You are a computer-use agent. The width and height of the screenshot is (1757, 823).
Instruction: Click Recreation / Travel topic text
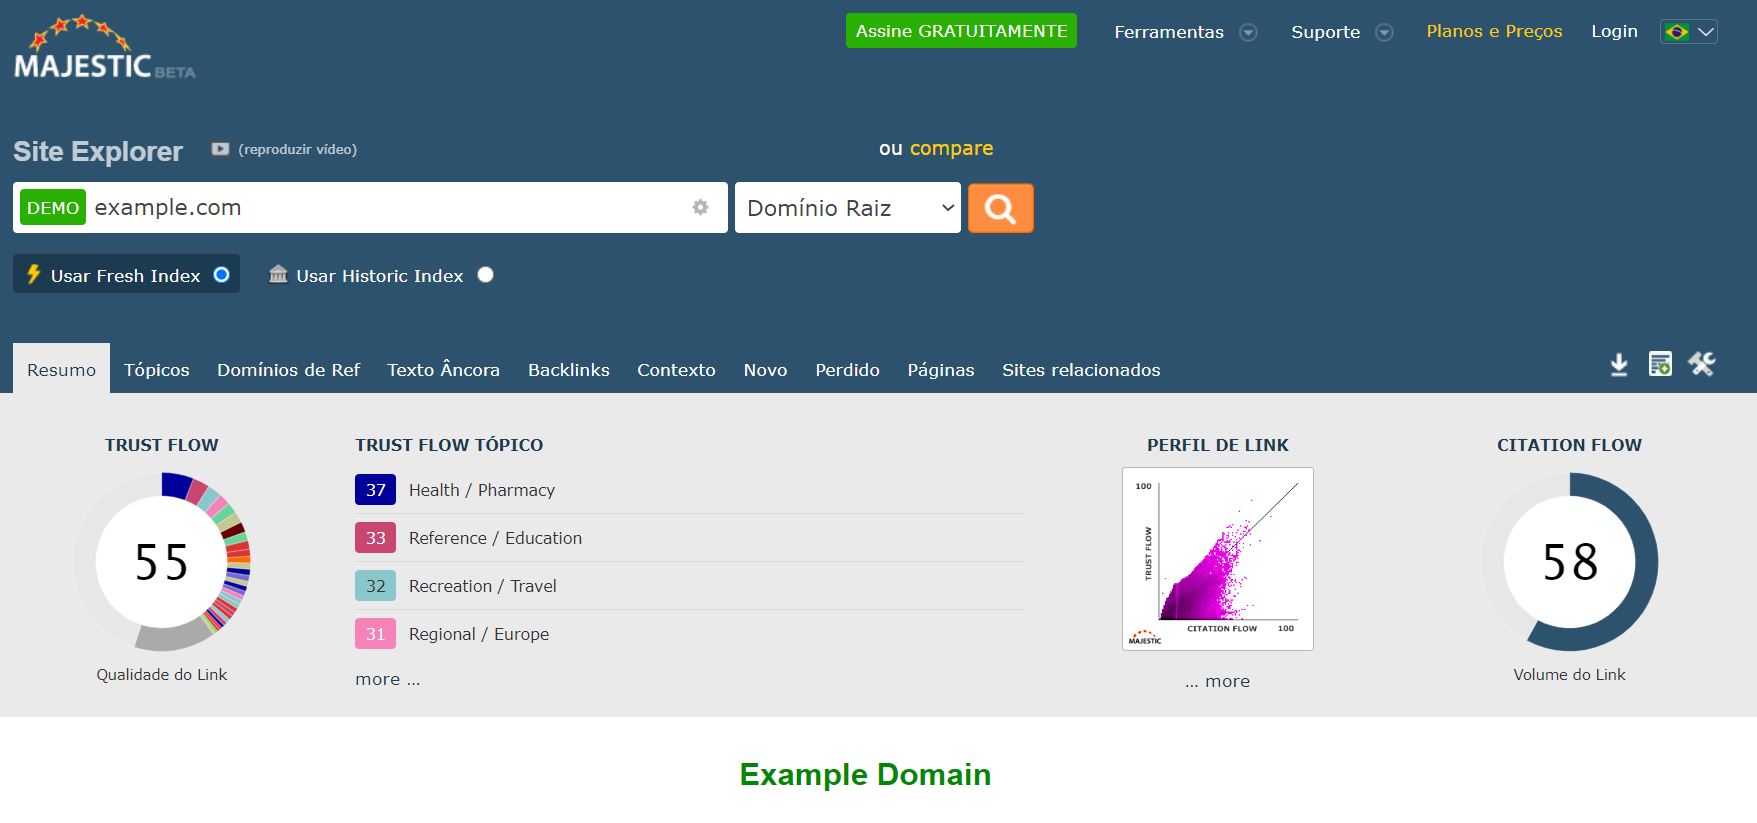(482, 586)
